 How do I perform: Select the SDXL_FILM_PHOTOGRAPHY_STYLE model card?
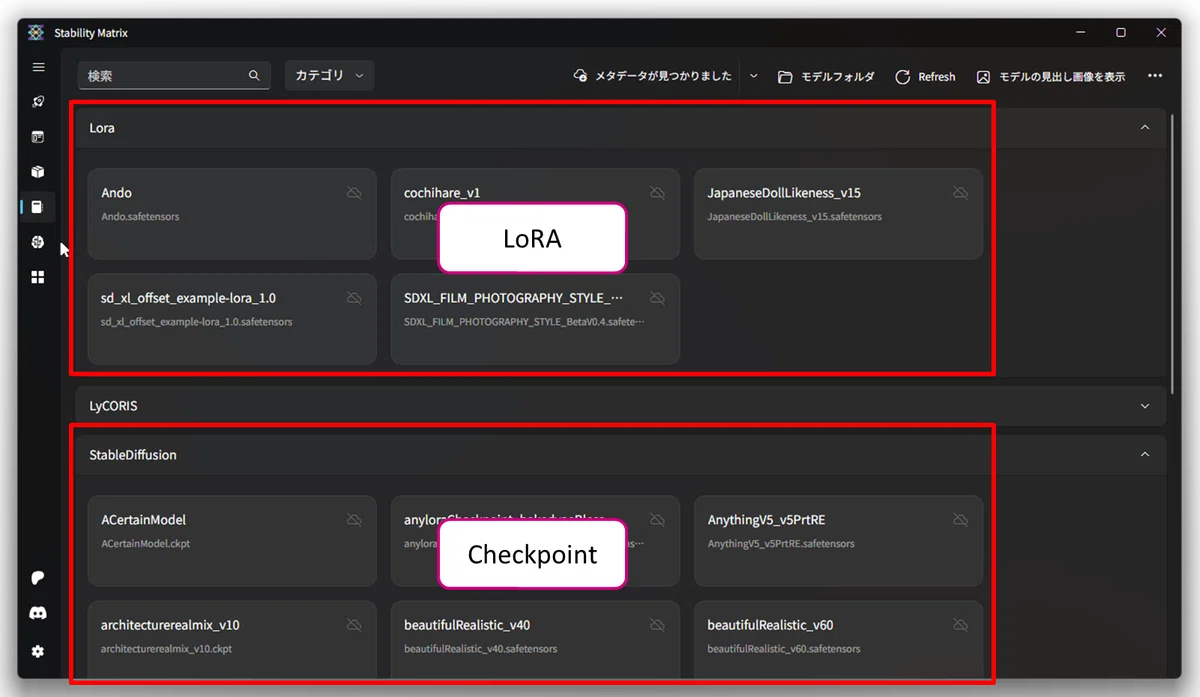(535, 319)
